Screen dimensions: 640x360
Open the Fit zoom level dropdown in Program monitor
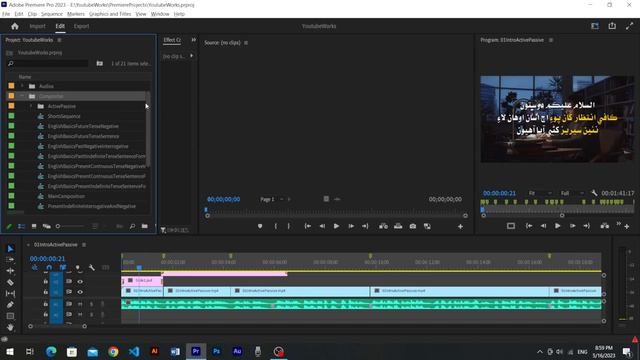pyautogui.click(x=540, y=193)
